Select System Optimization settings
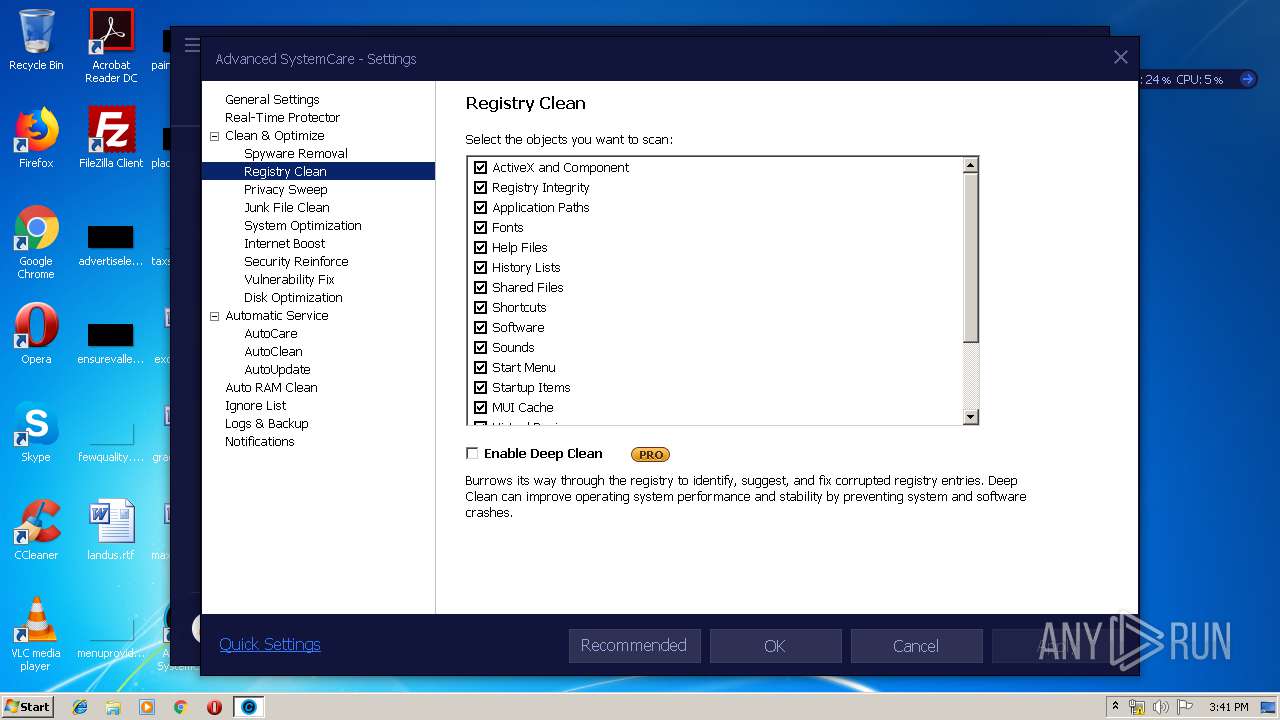The height and width of the screenshot is (720, 1280). [x=303, y=225]
